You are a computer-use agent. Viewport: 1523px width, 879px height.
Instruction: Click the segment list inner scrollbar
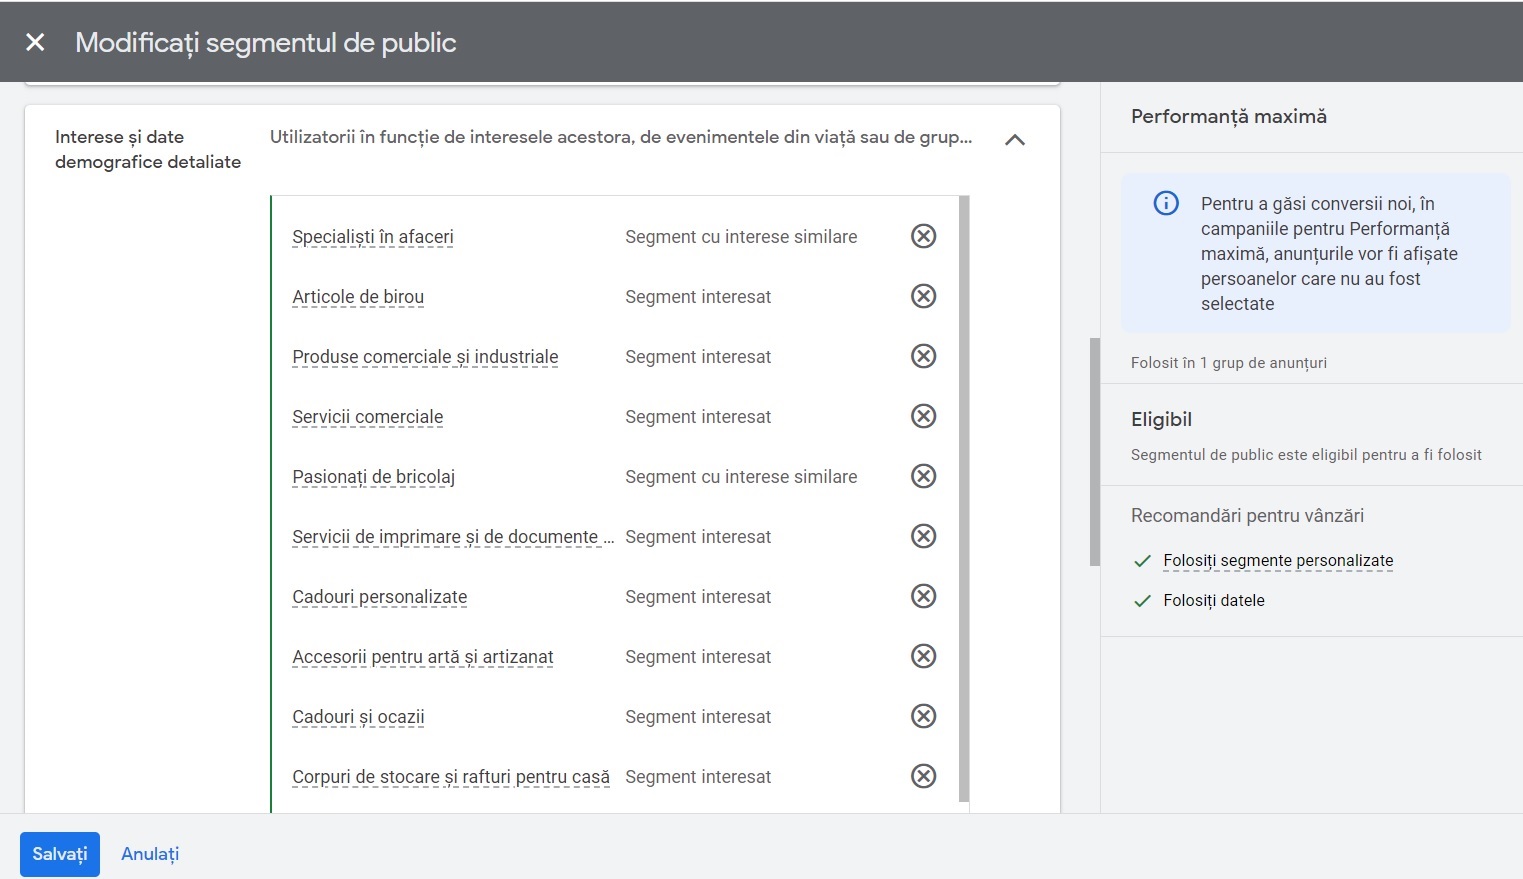[x=964, y=498]
